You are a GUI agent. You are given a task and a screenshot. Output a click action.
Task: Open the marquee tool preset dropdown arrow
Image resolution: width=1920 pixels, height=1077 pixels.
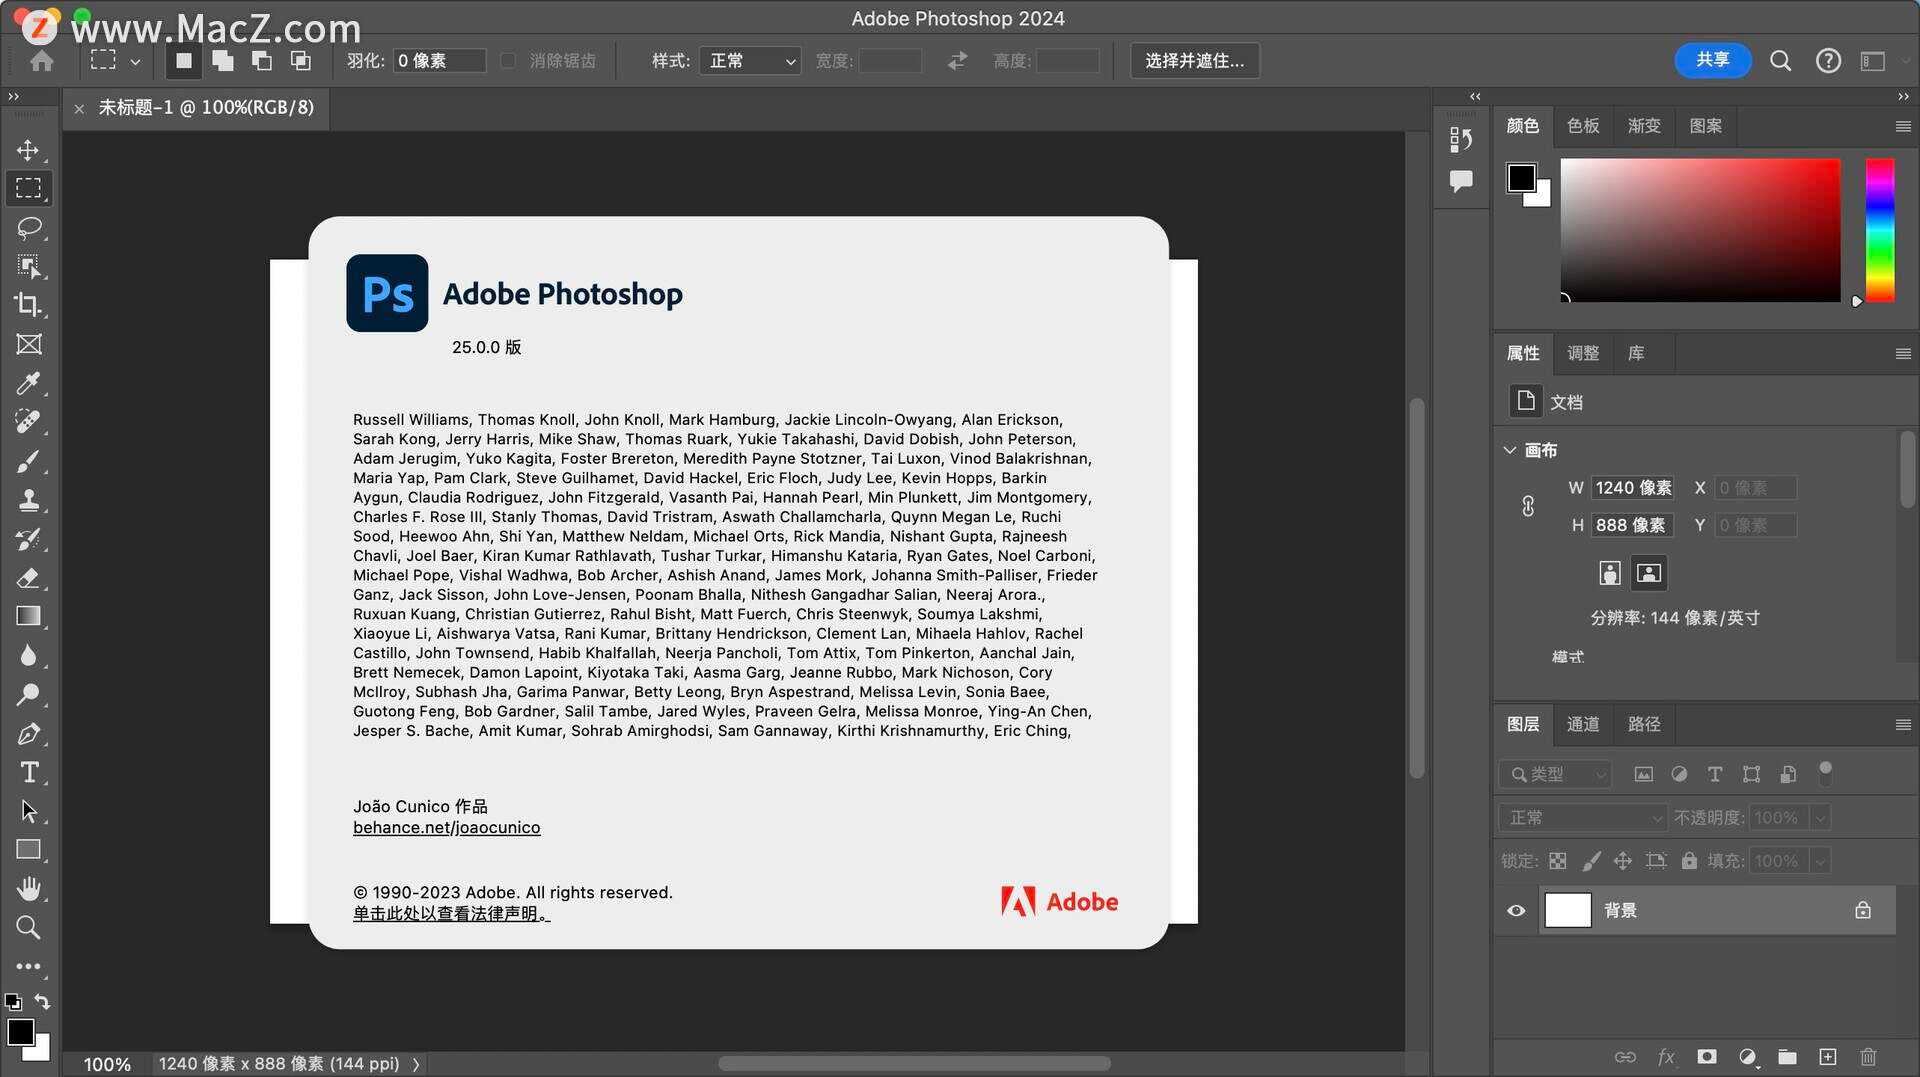coord(135,61)
